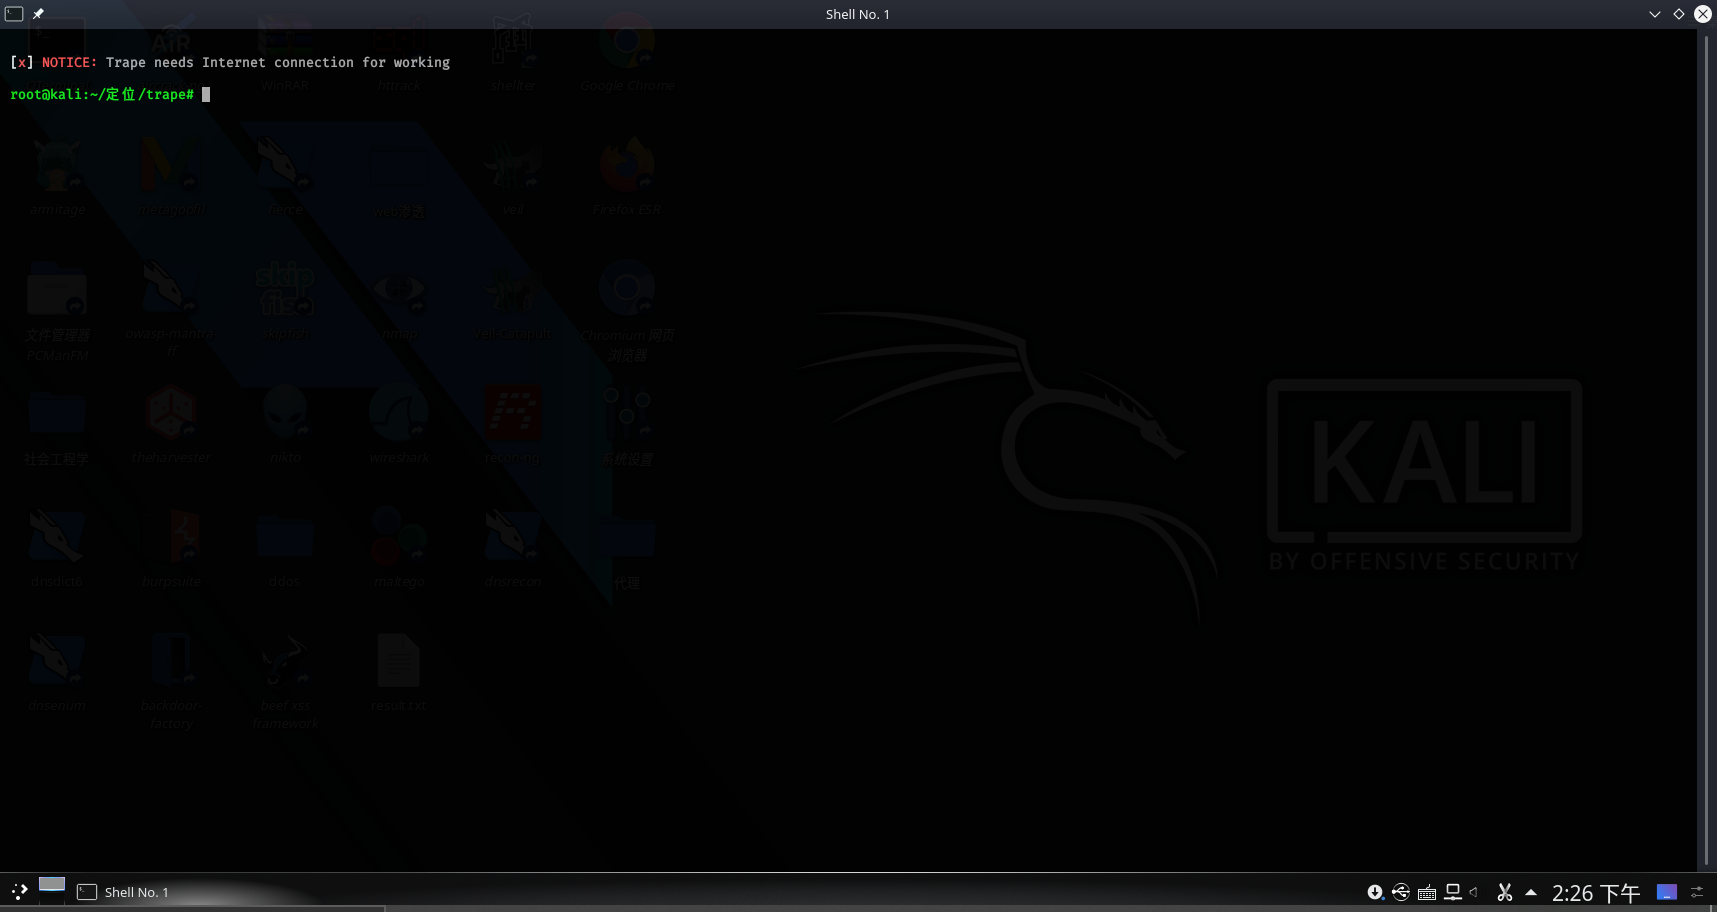Open the network connections tray icon

[x=1453, y=892]
